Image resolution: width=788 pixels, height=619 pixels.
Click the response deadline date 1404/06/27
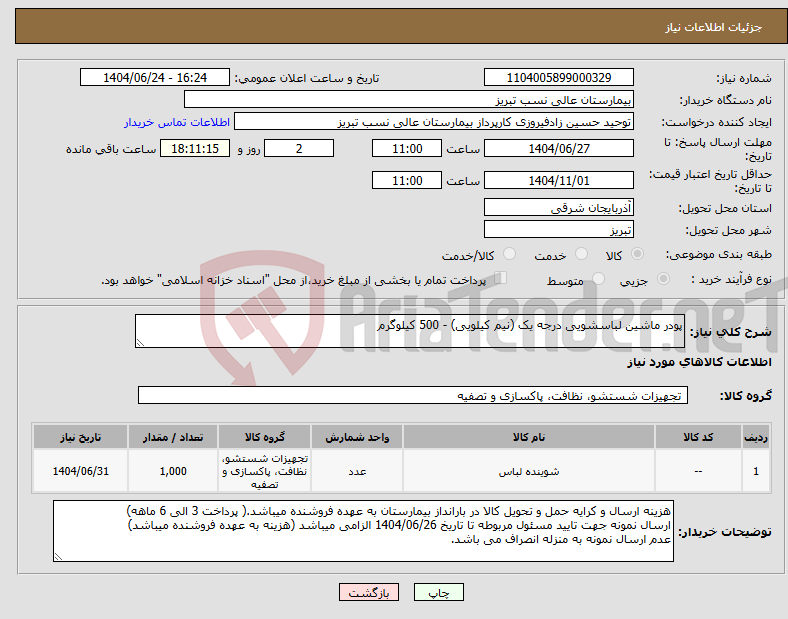click(559, 149)
